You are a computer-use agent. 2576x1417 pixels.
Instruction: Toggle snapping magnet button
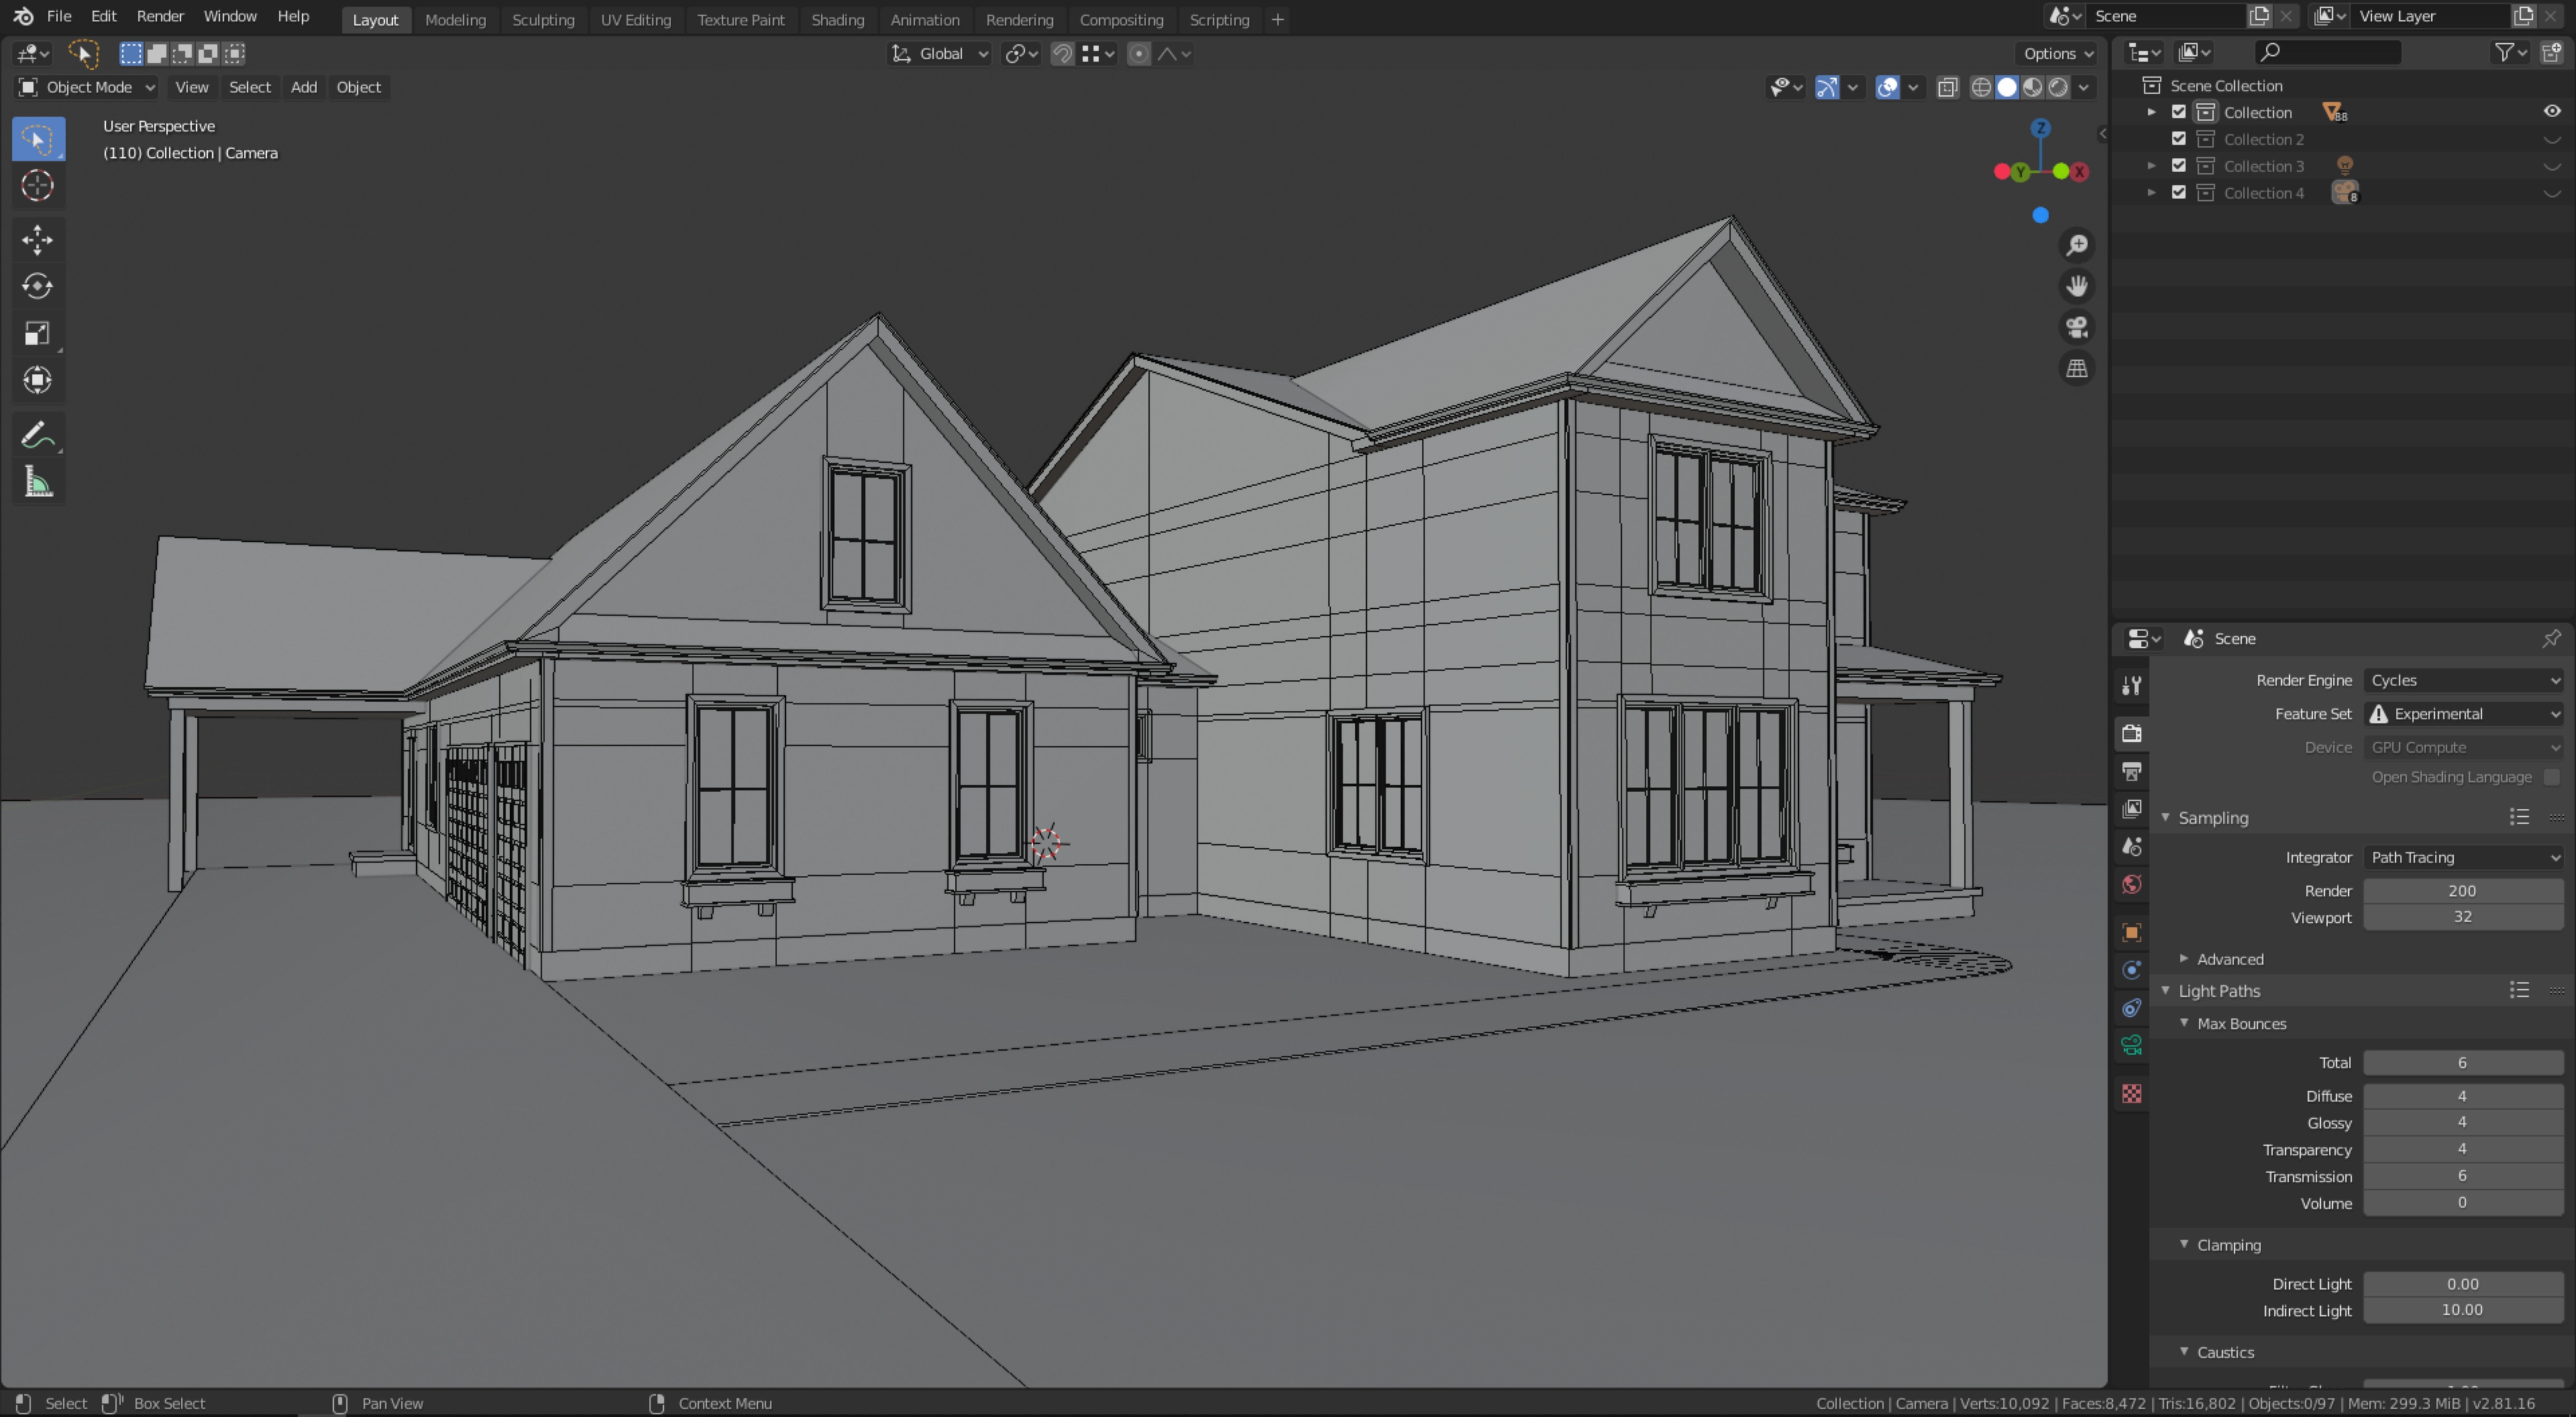(1062, 54)
